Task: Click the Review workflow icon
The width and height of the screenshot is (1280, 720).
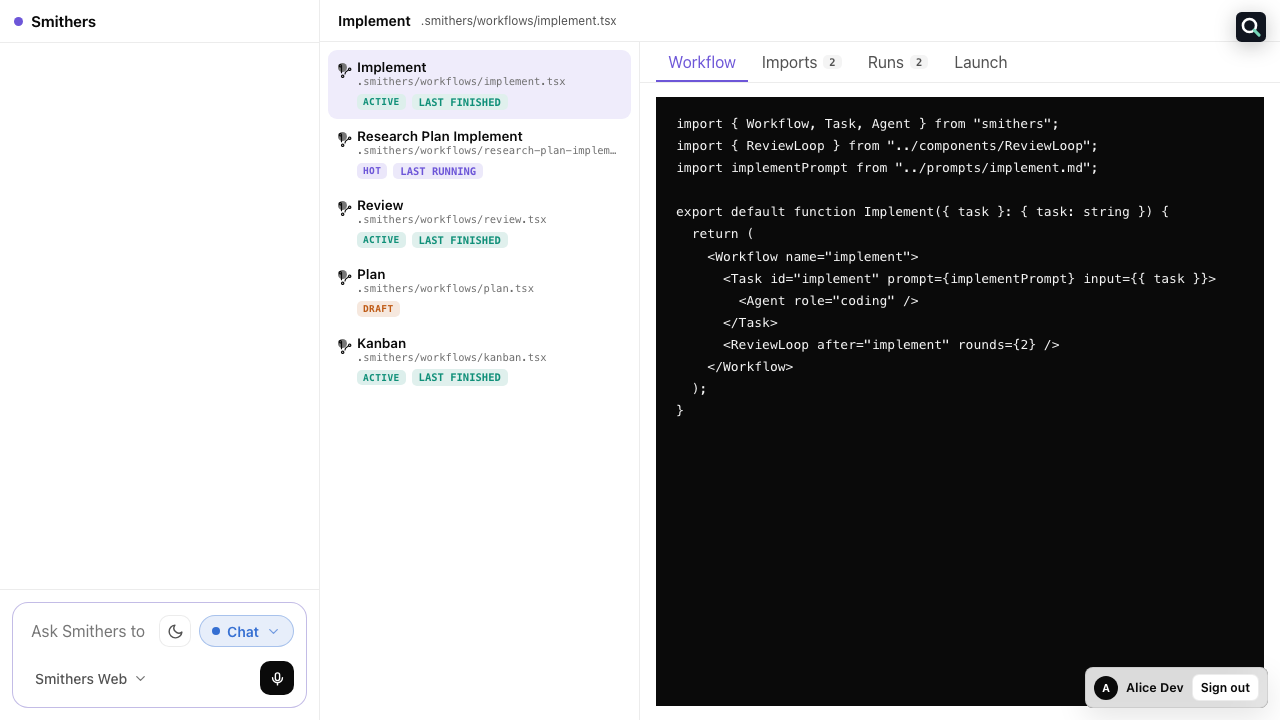Action: [344, 208]
